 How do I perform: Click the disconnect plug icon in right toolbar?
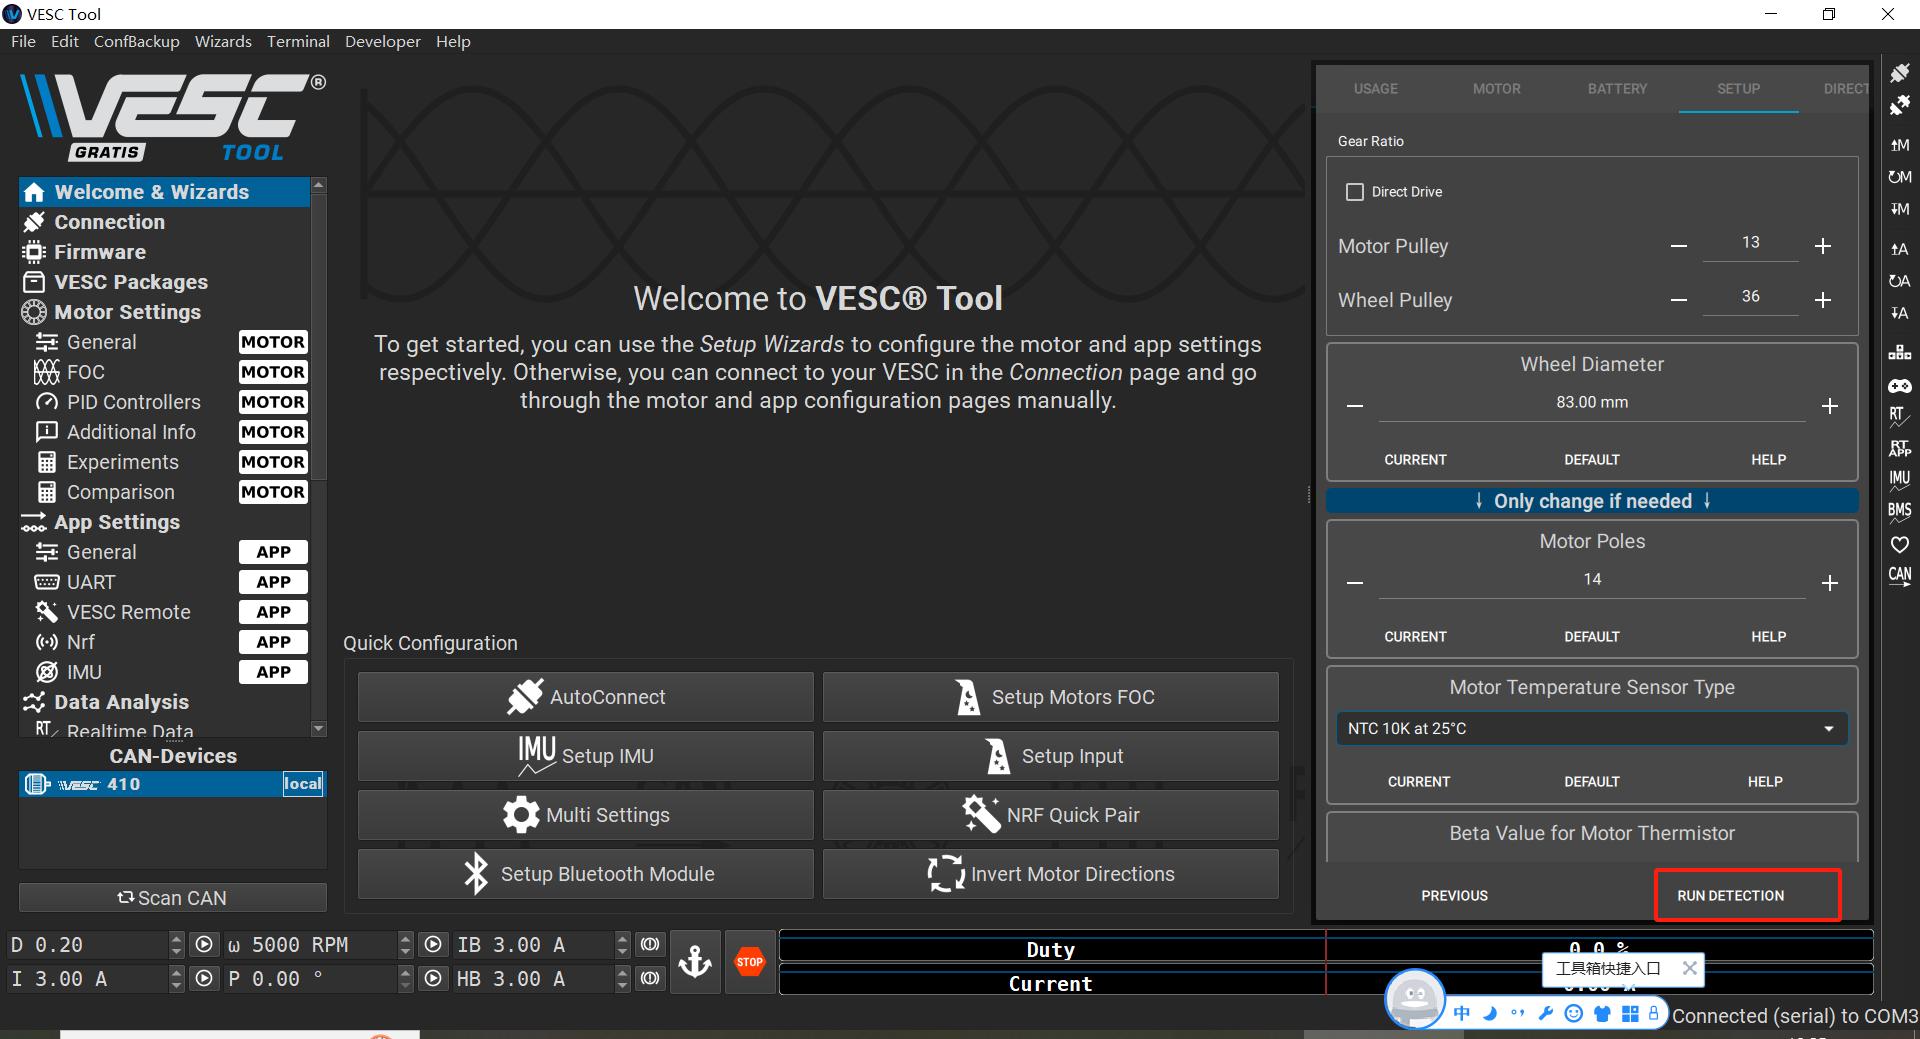[1899, 105]
